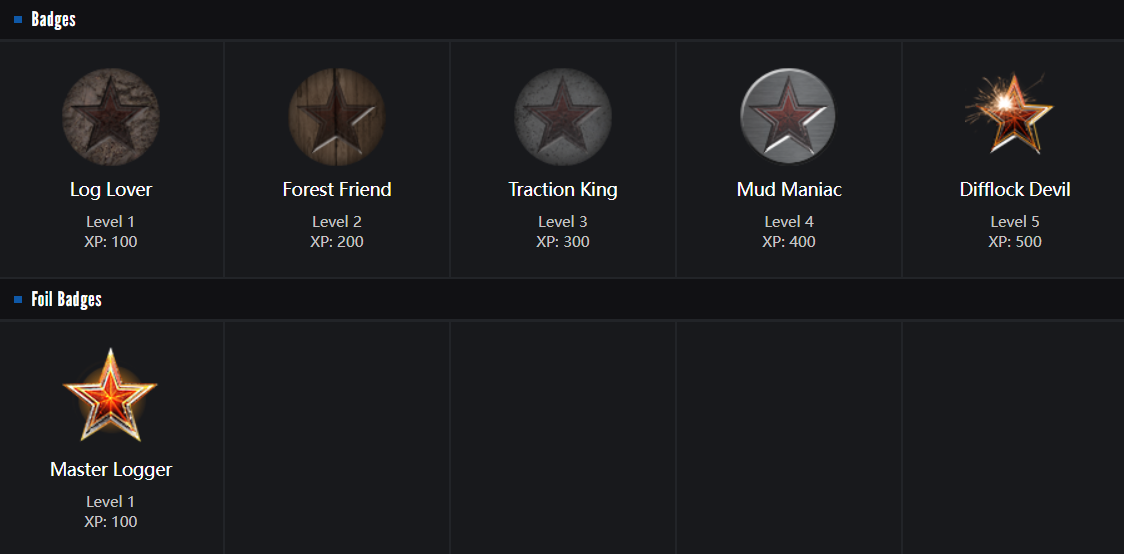Select the Master Logger foil star badge

tap(110, 396)
